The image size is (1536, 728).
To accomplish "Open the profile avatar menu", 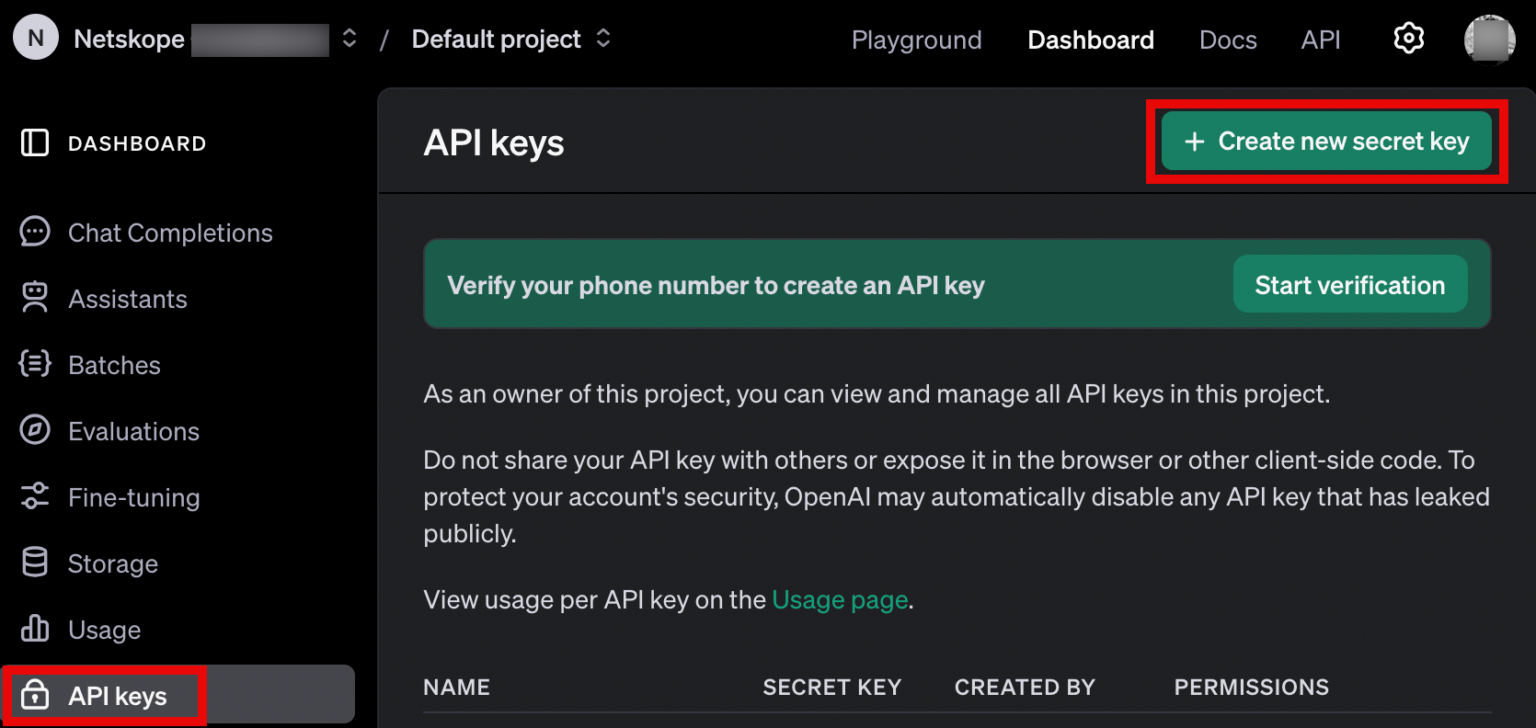I will pos(1489,38).
